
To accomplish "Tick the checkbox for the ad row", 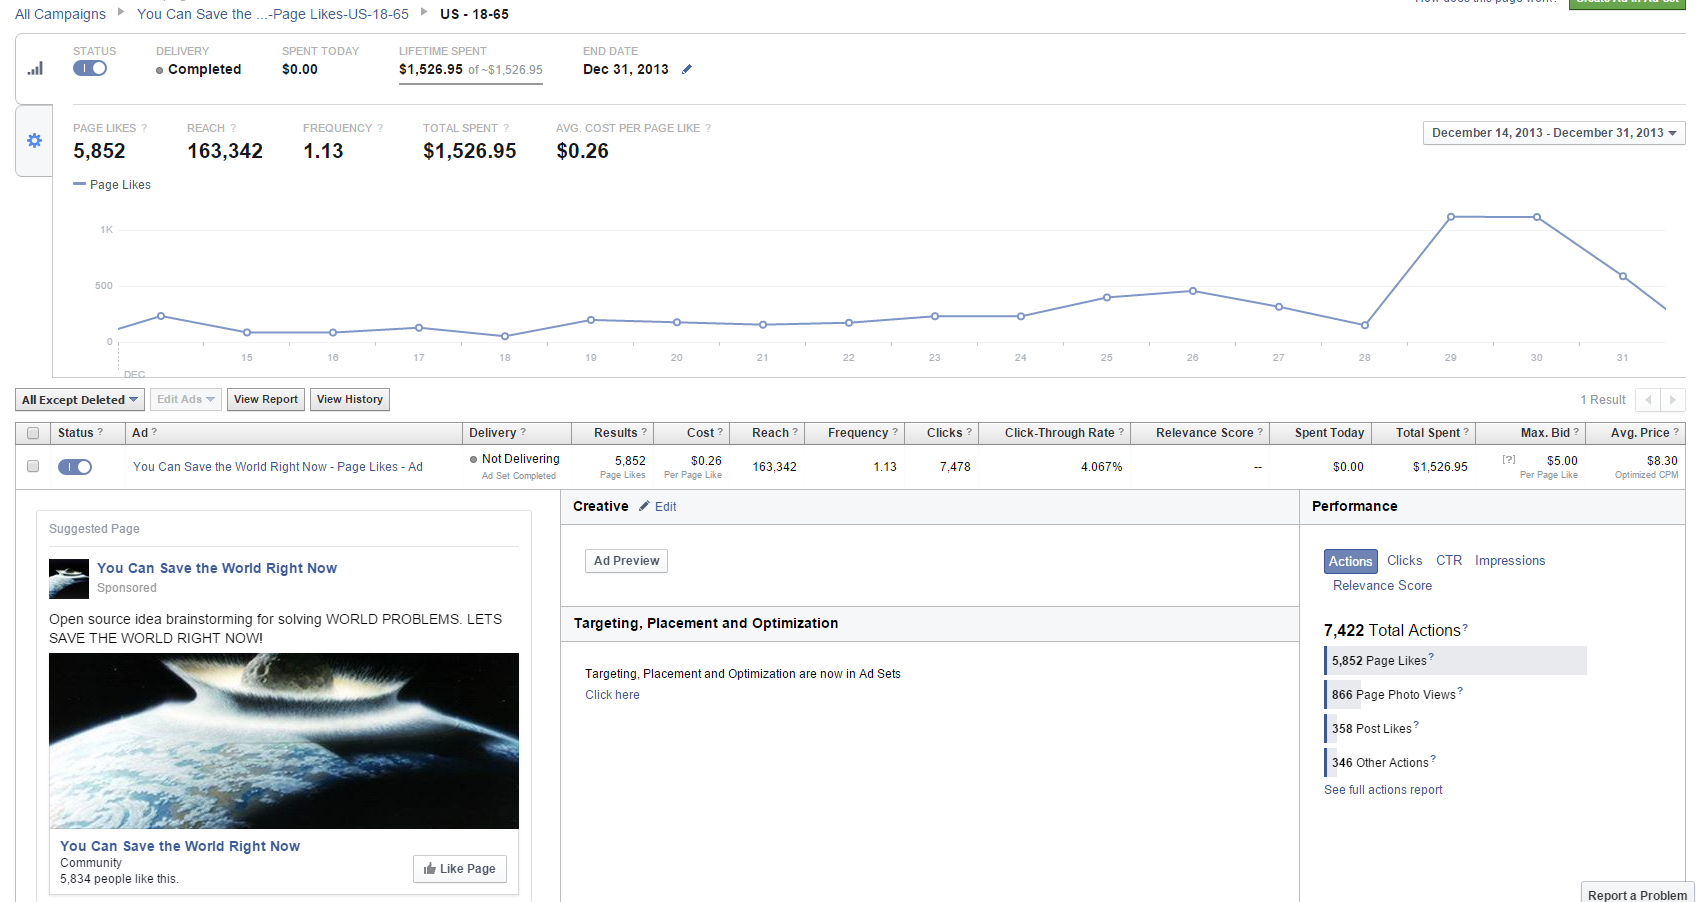I will pos(33,466).
